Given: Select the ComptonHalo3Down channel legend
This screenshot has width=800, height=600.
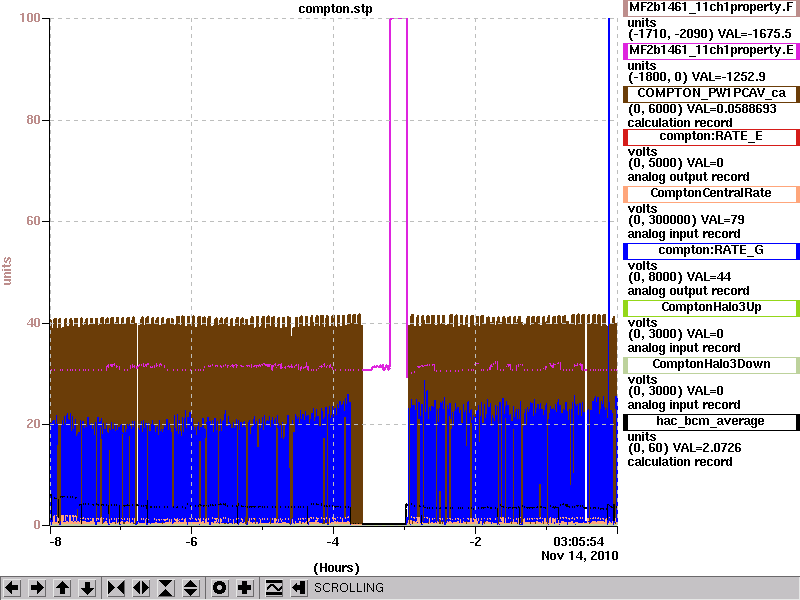Looking at the screenshot, I should click(711, 365).
